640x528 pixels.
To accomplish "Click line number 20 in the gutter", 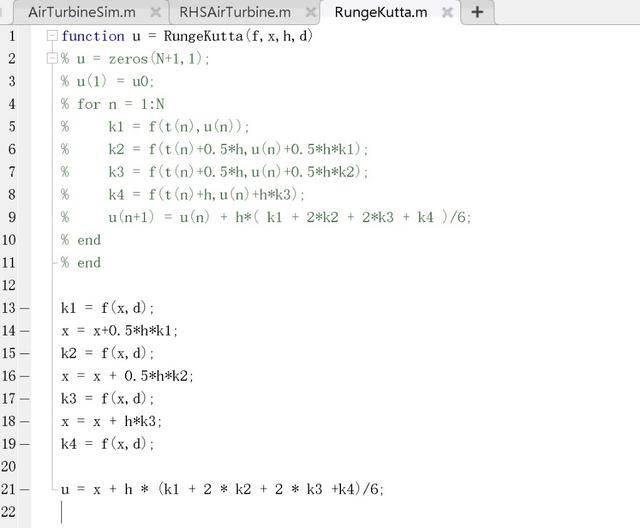I will pos(9,466).
